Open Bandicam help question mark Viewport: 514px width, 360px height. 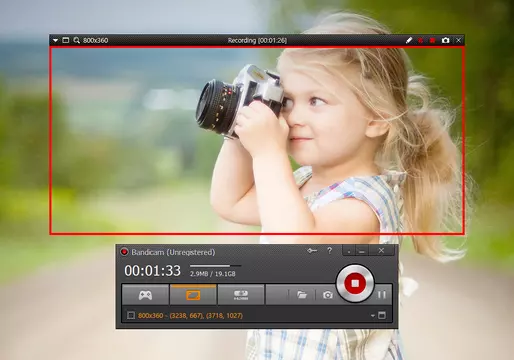point(330,250)
